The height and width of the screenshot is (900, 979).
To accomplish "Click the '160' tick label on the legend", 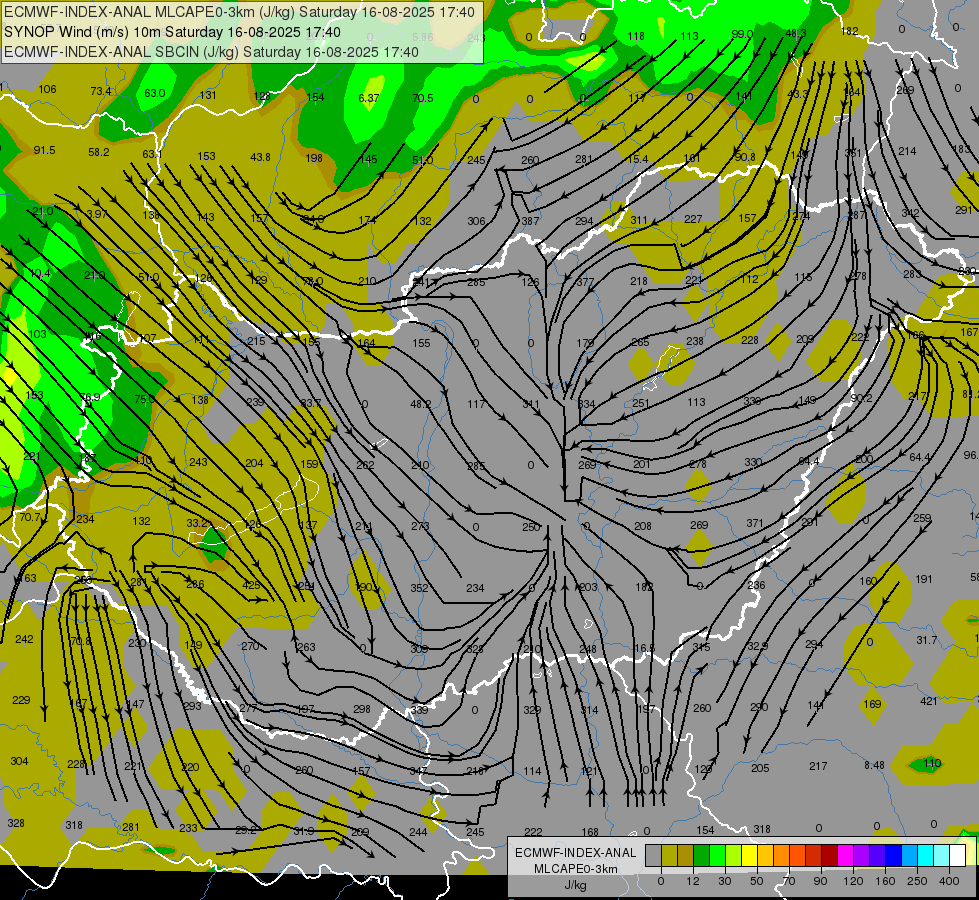I will 885,881.
